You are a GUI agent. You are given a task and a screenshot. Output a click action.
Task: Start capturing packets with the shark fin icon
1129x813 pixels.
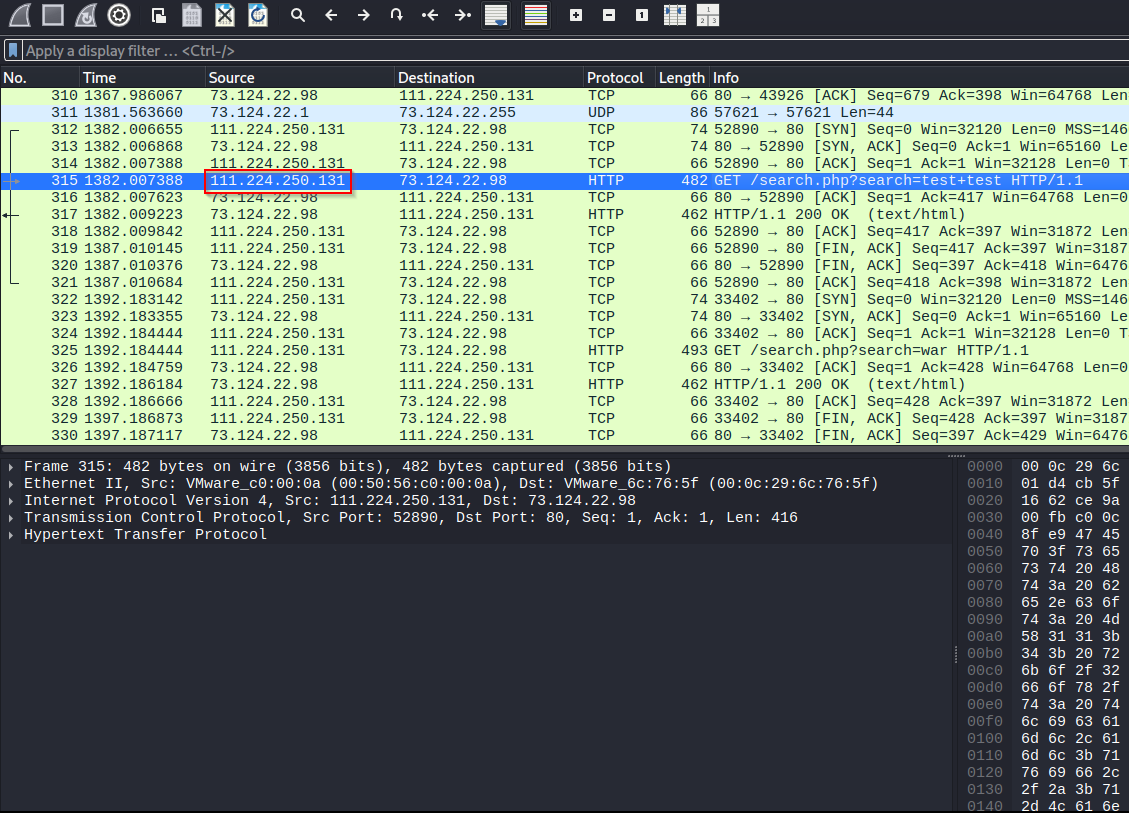pos(20,15)
